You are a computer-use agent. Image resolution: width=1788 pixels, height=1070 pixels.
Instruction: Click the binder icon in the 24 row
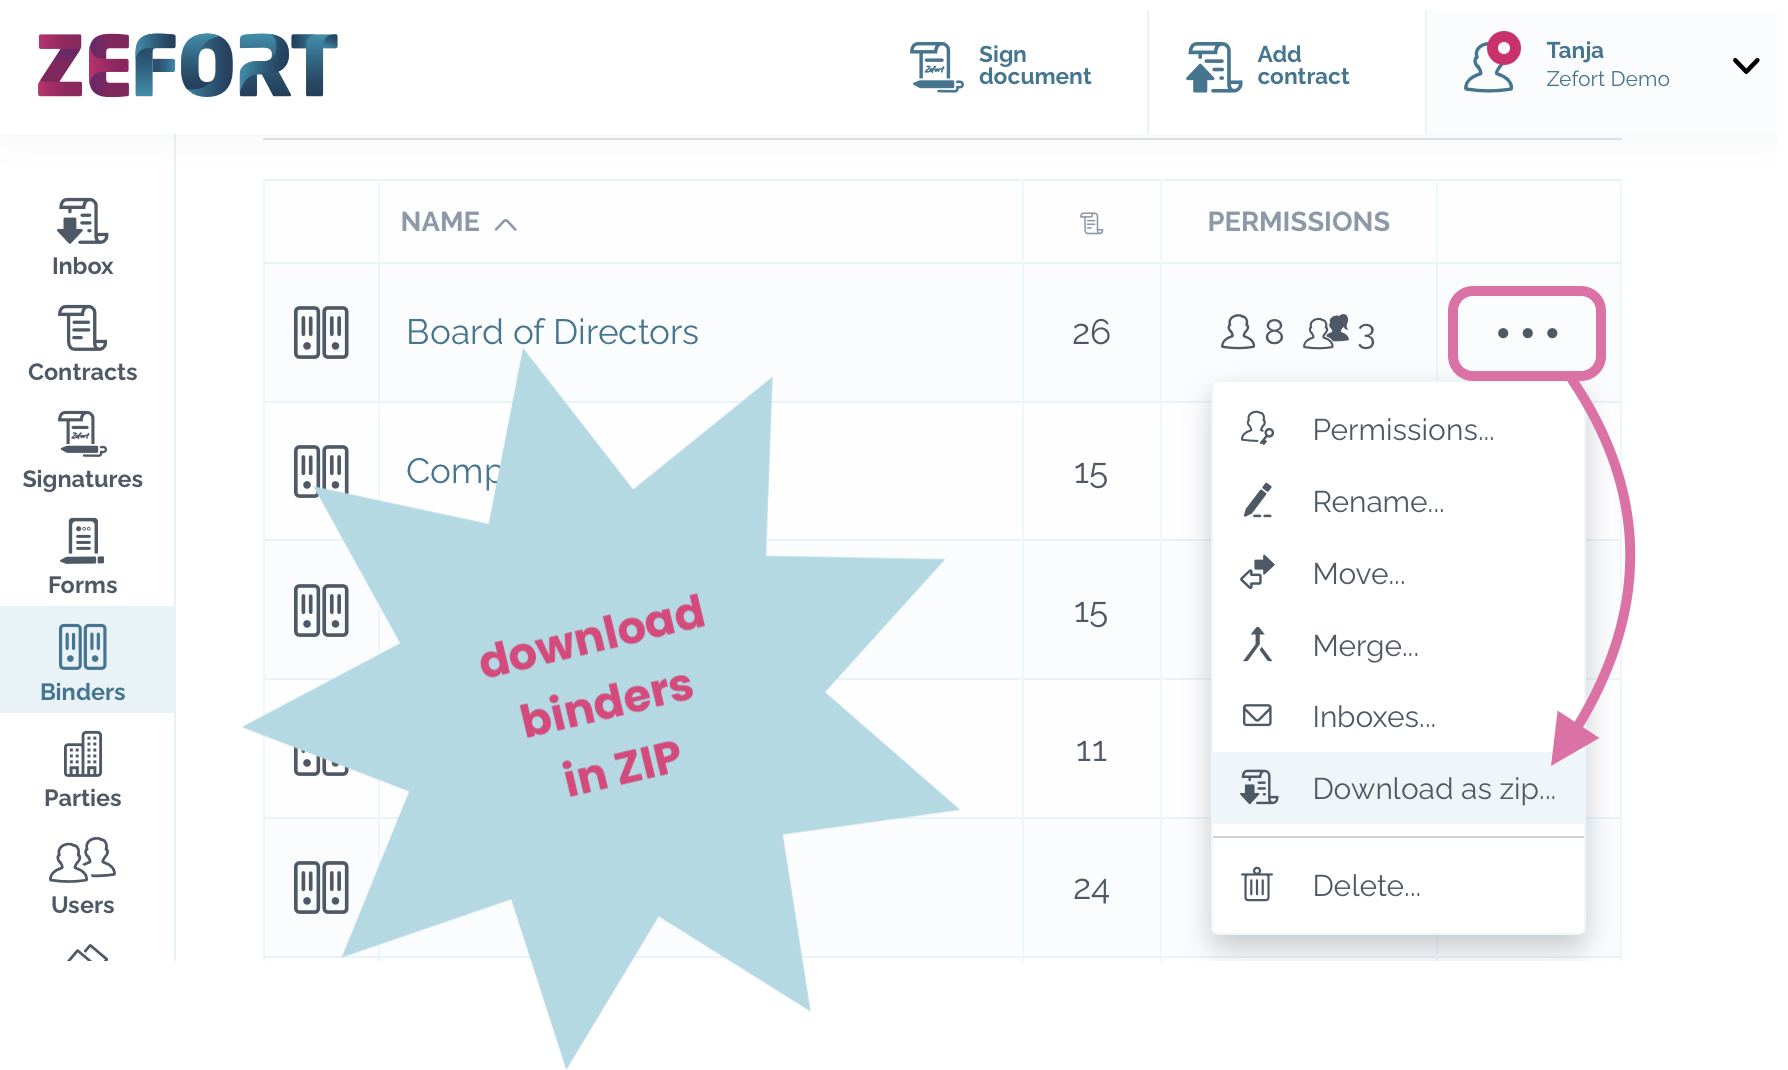pos(321,887)
